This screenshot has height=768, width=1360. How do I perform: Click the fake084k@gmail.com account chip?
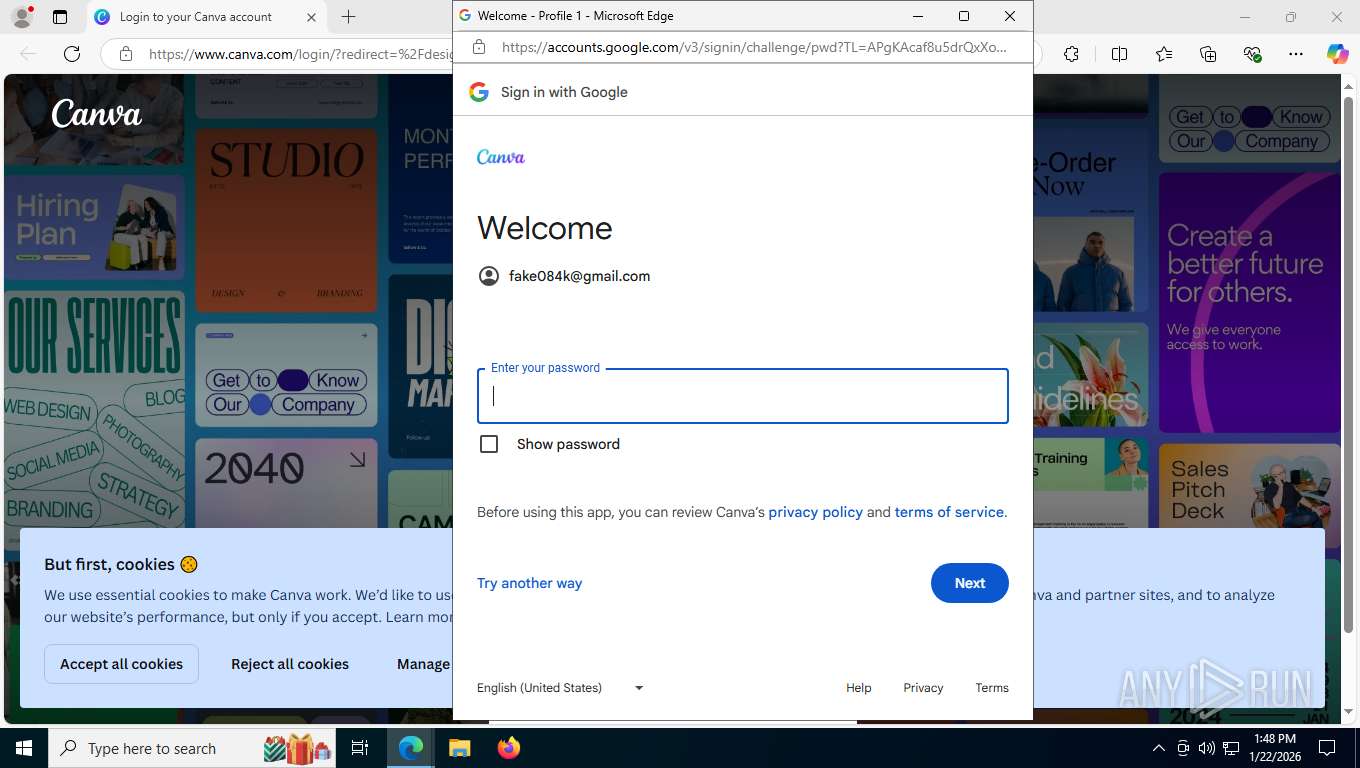(565, 276)
